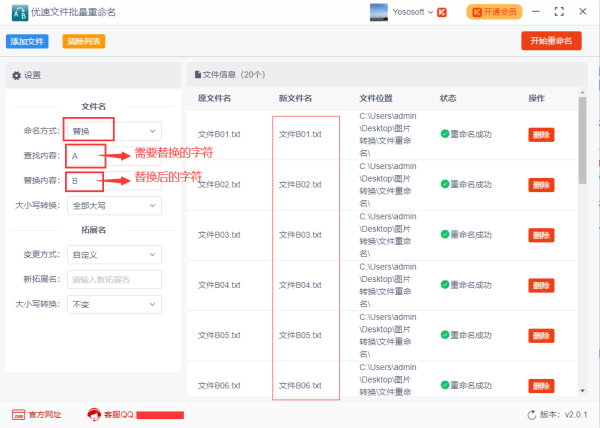Click the Yososoft user avatar
Image resolution: width=600 pixels, height=428 pixels.
click(x=380, y=12)
